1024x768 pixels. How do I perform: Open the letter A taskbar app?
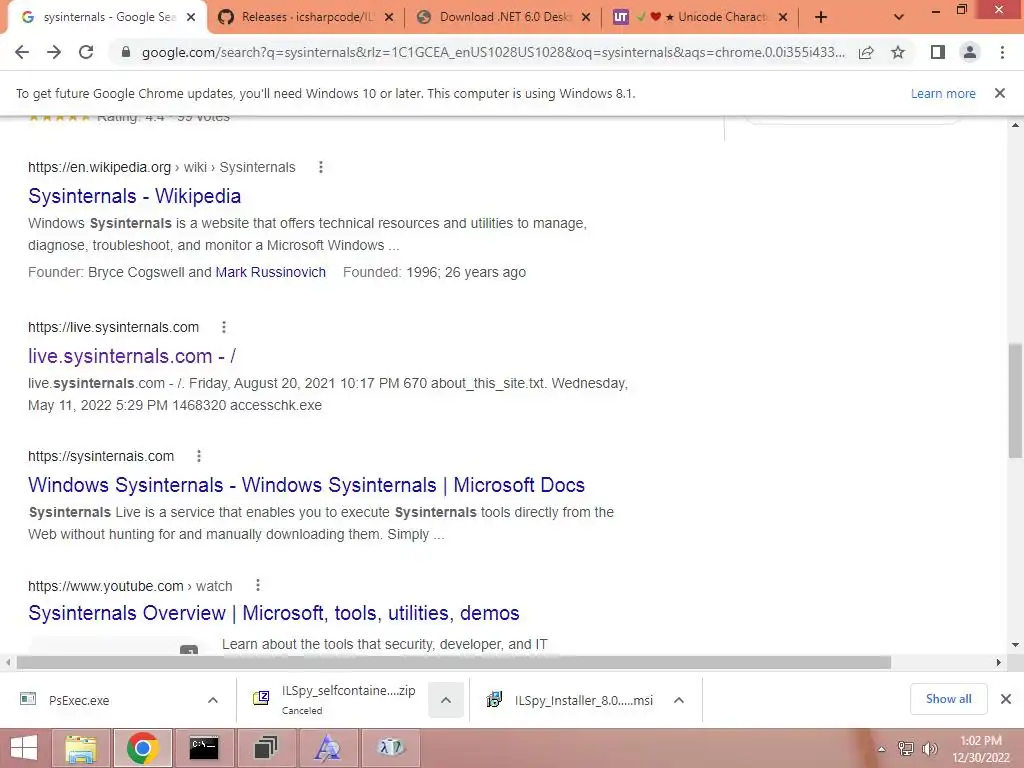(x=327, y=748)
